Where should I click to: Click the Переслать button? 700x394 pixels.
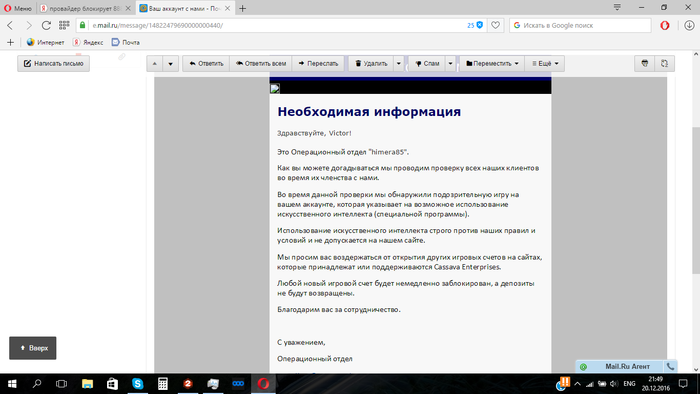318,63
